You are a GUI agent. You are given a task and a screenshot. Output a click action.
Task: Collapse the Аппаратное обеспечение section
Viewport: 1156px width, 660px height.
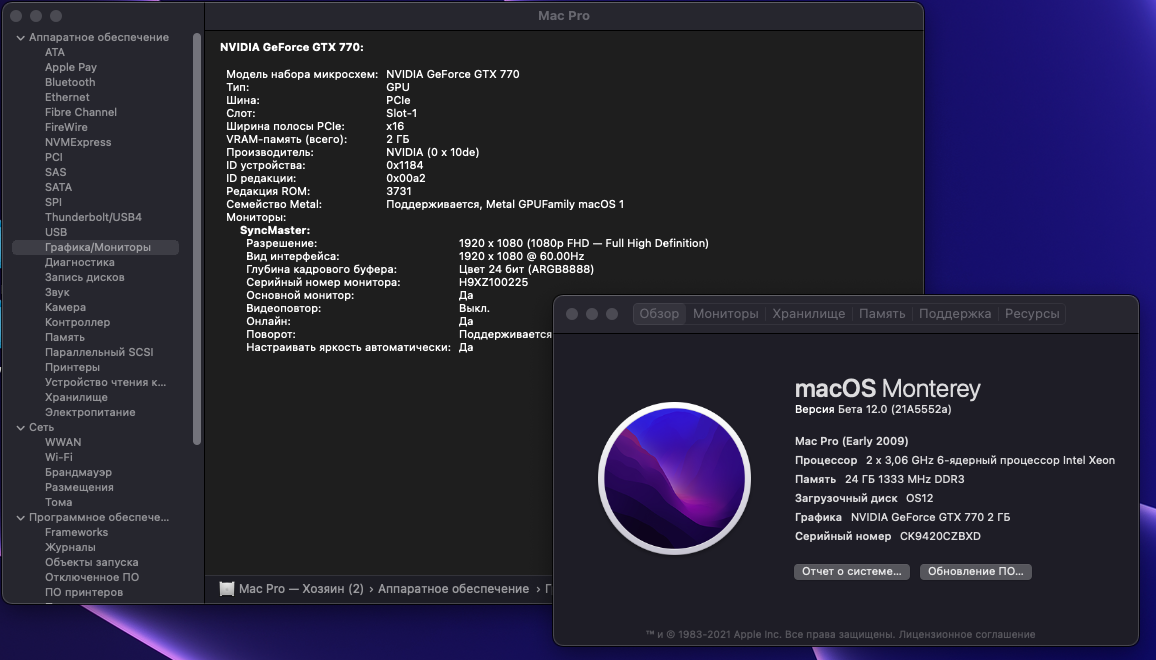tap(21, 38)
